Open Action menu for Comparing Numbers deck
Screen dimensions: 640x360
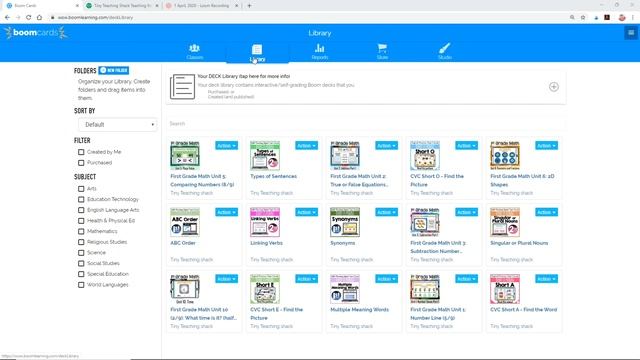[x=226, y=146]
